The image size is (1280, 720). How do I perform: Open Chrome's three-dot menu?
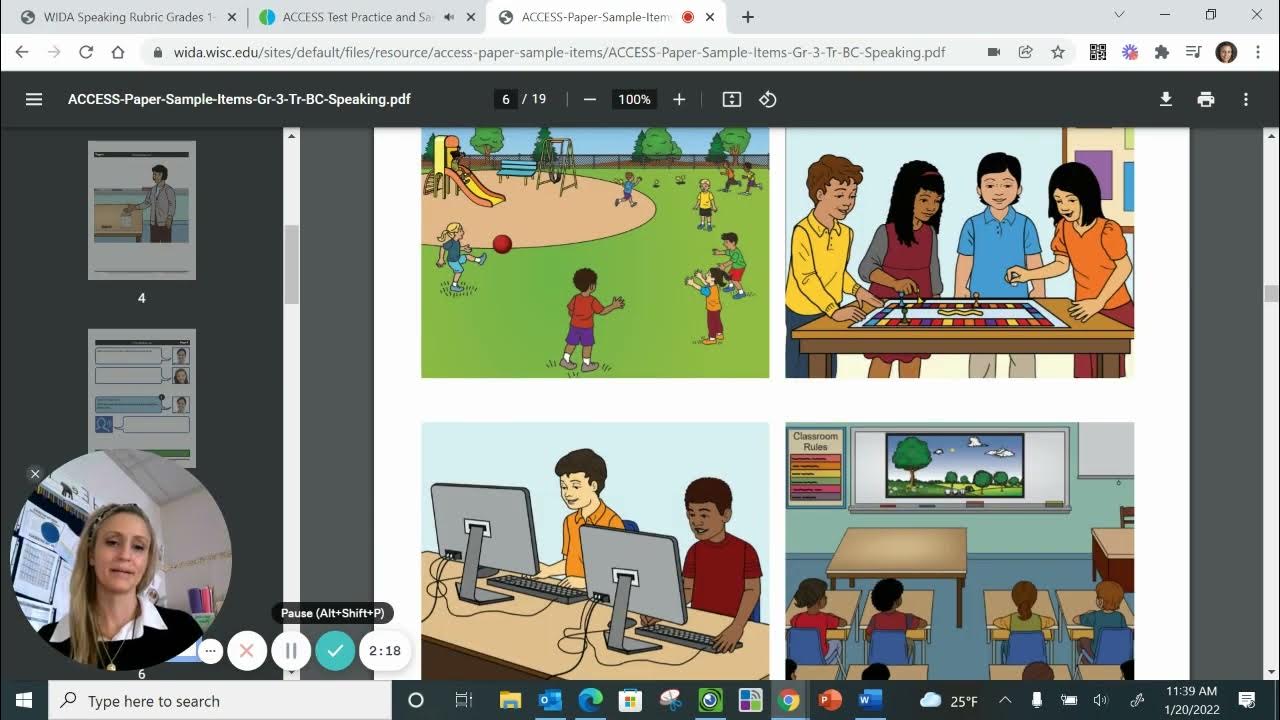click(1258, 52)
